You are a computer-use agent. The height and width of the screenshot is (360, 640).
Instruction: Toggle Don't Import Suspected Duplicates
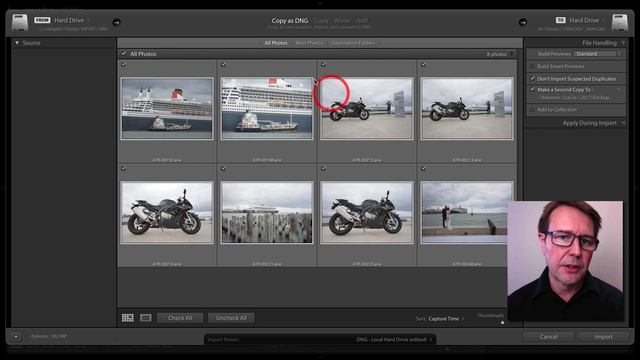point(532,78)
